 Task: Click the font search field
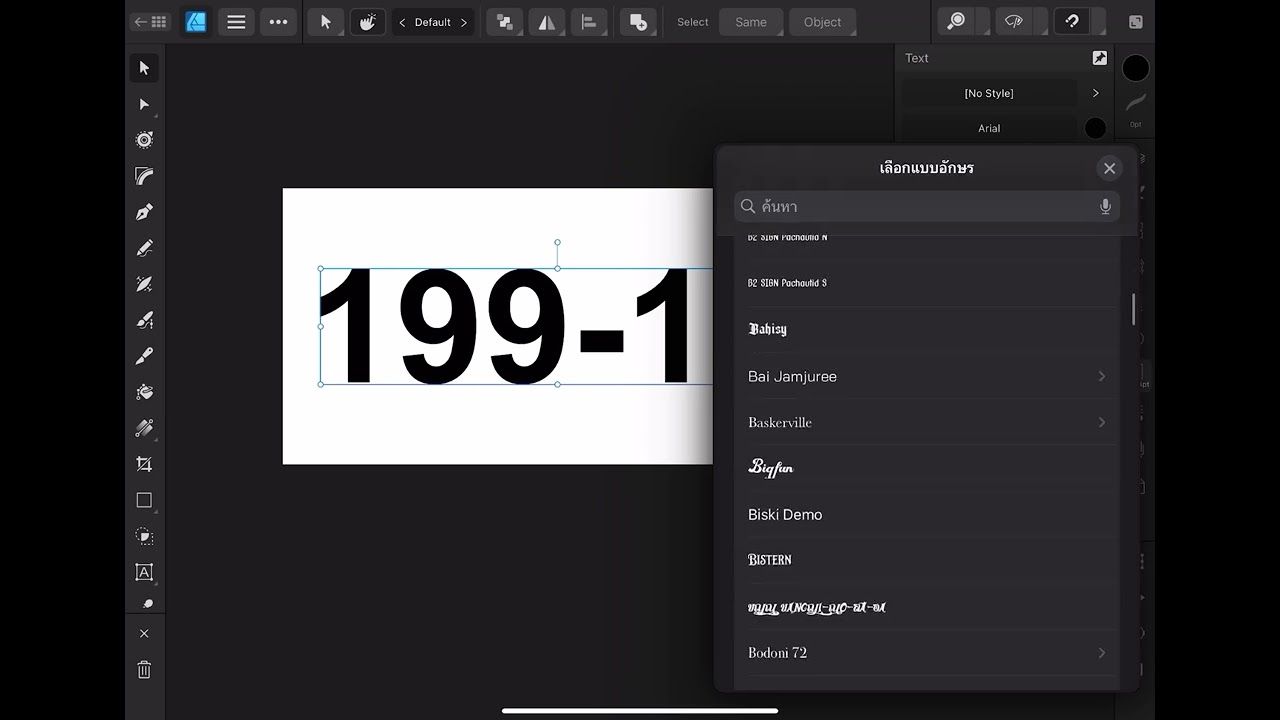tap(927, 206)
